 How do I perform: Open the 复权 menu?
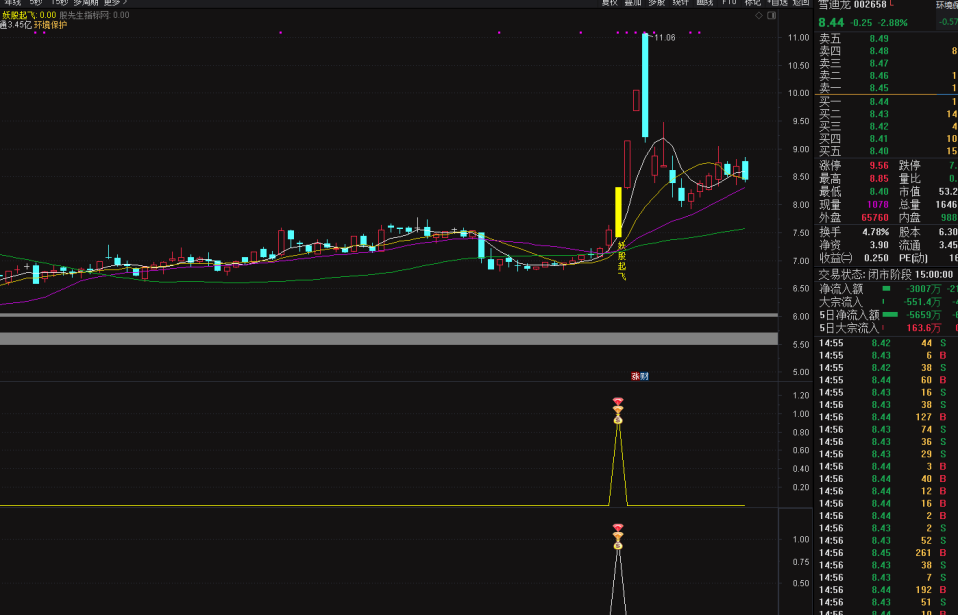pyautogui.click(x=609, y=2)
